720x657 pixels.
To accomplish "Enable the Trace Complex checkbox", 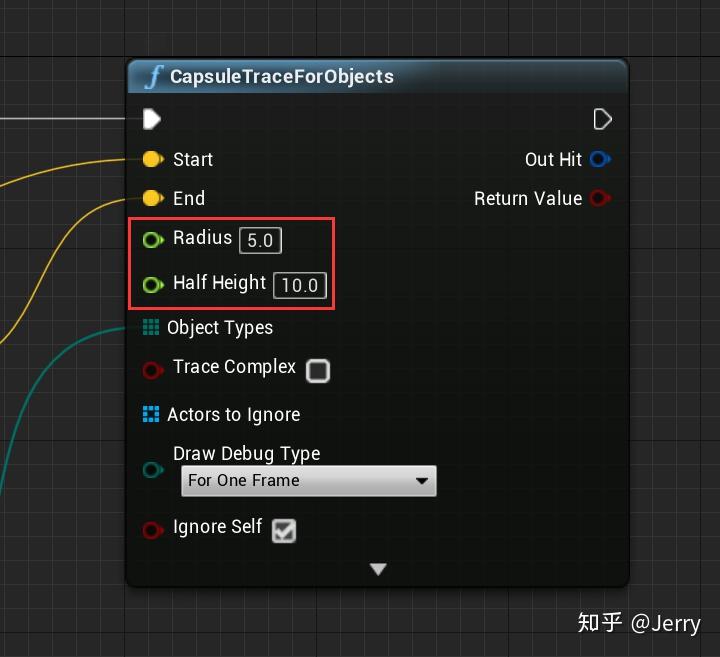I will (318, 371).
